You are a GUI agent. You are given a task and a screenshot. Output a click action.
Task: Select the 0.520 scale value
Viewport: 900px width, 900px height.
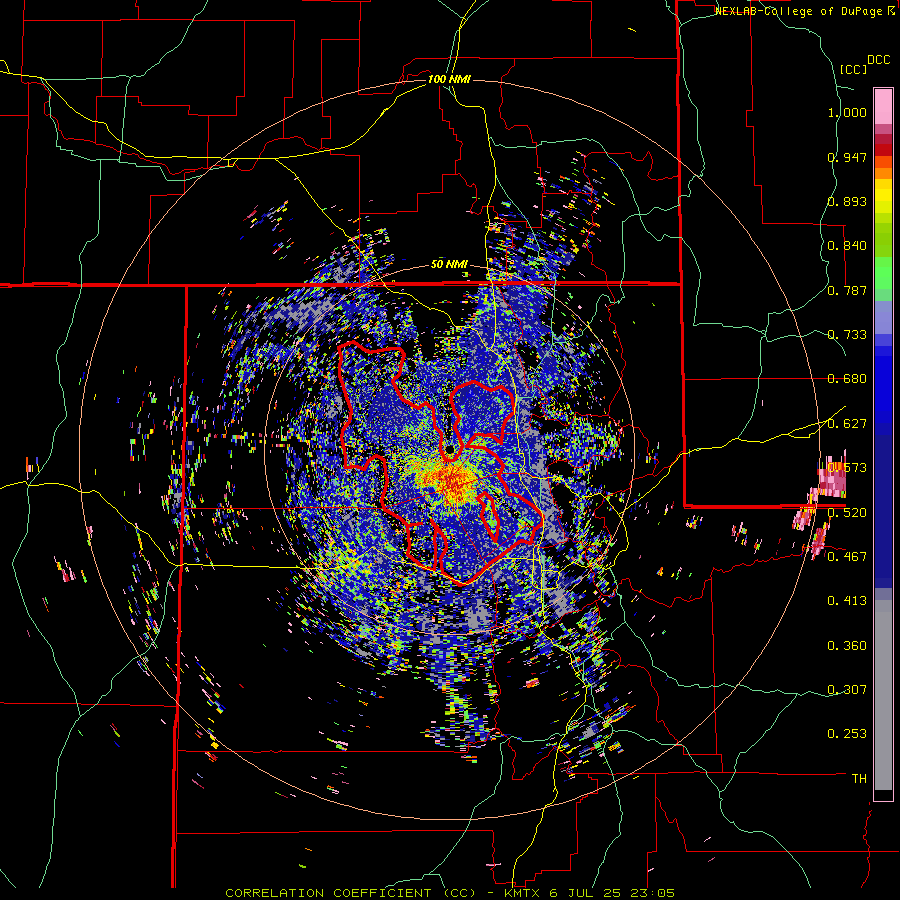click(x=847, y=512)
